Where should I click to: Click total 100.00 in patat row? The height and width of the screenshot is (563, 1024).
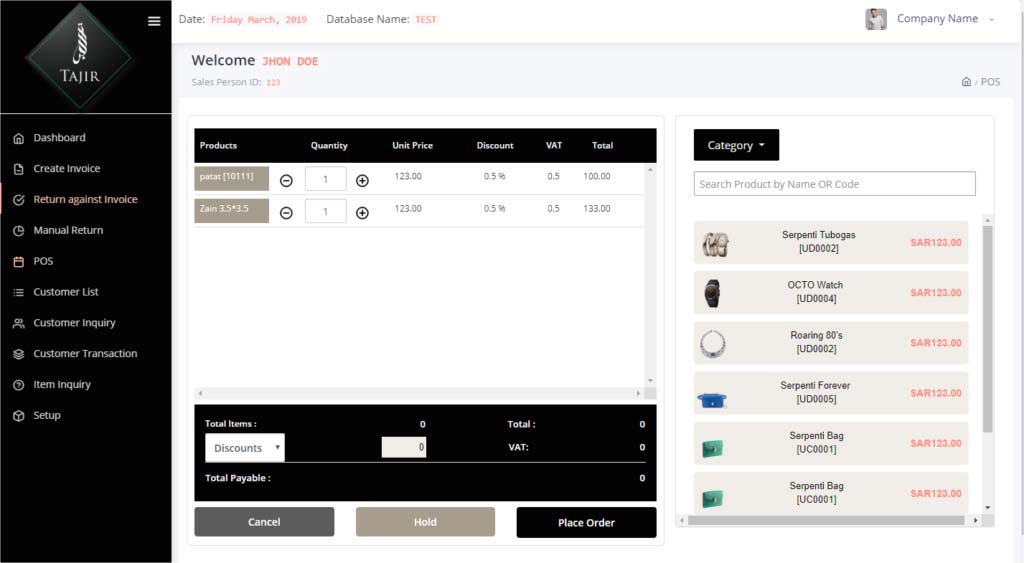pos(597,176)
